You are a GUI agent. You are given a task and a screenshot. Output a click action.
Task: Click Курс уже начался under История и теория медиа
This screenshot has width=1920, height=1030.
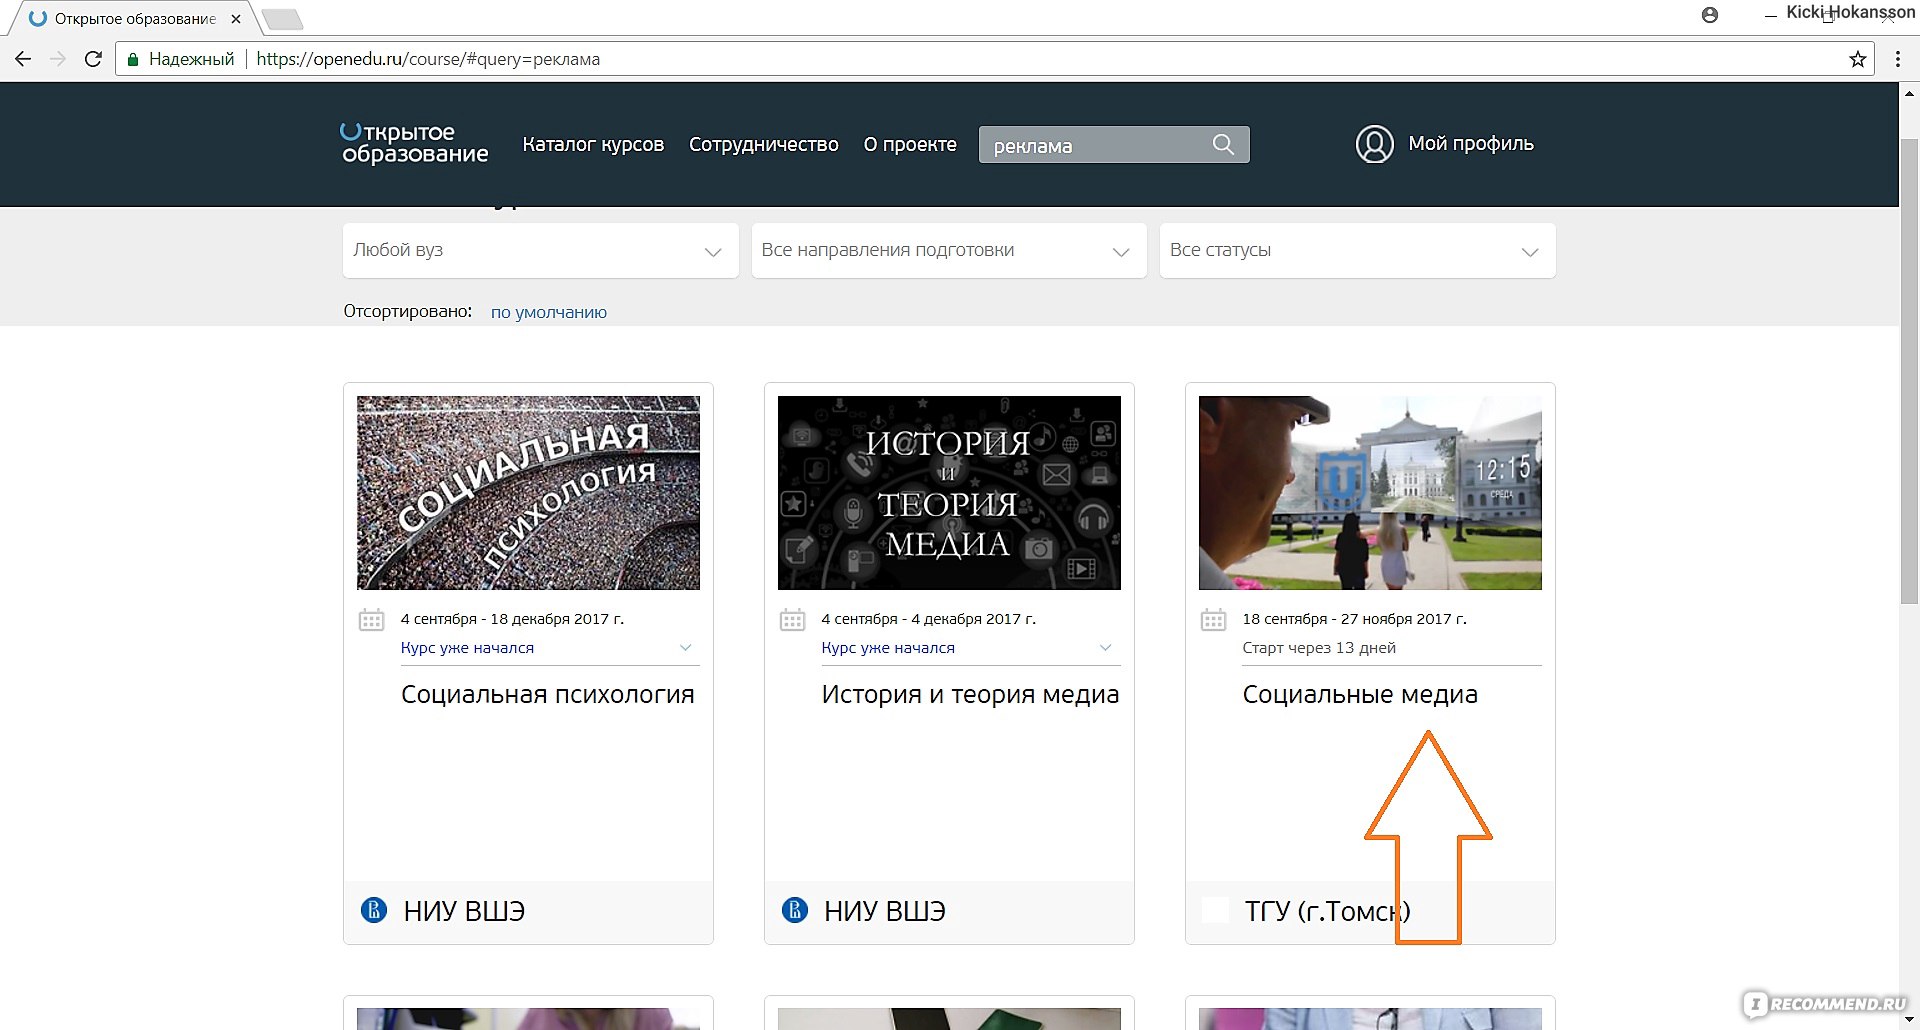click(888, 648)
